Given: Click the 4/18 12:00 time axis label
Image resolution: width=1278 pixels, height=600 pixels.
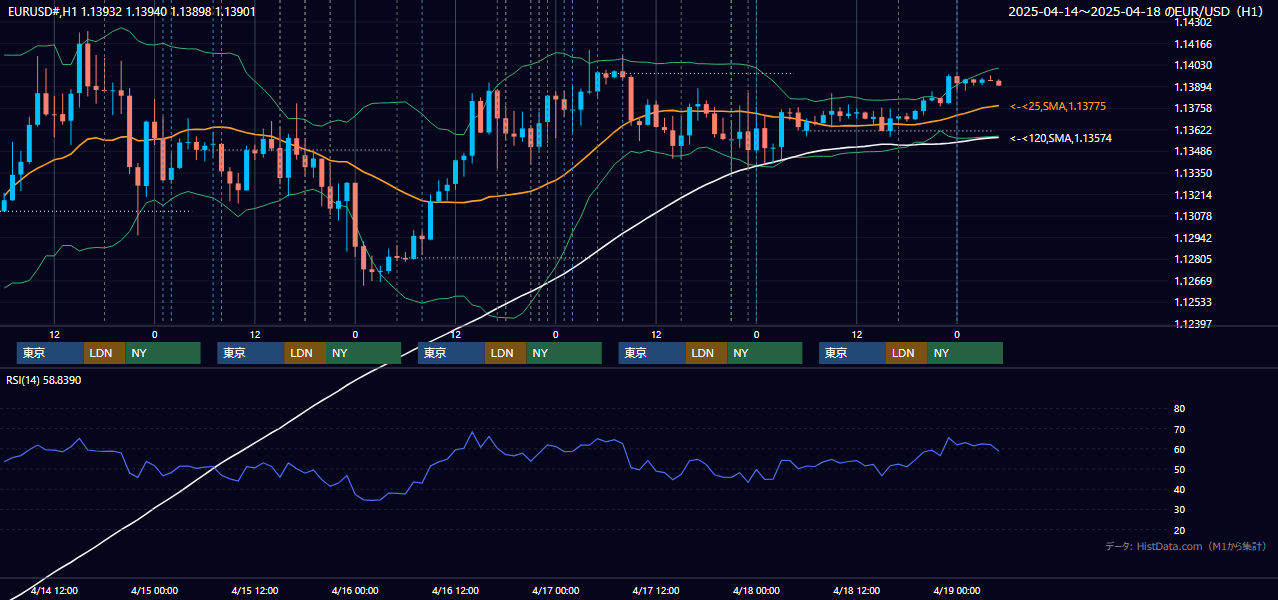Looking at the screenshot, I should coord(856,590).
